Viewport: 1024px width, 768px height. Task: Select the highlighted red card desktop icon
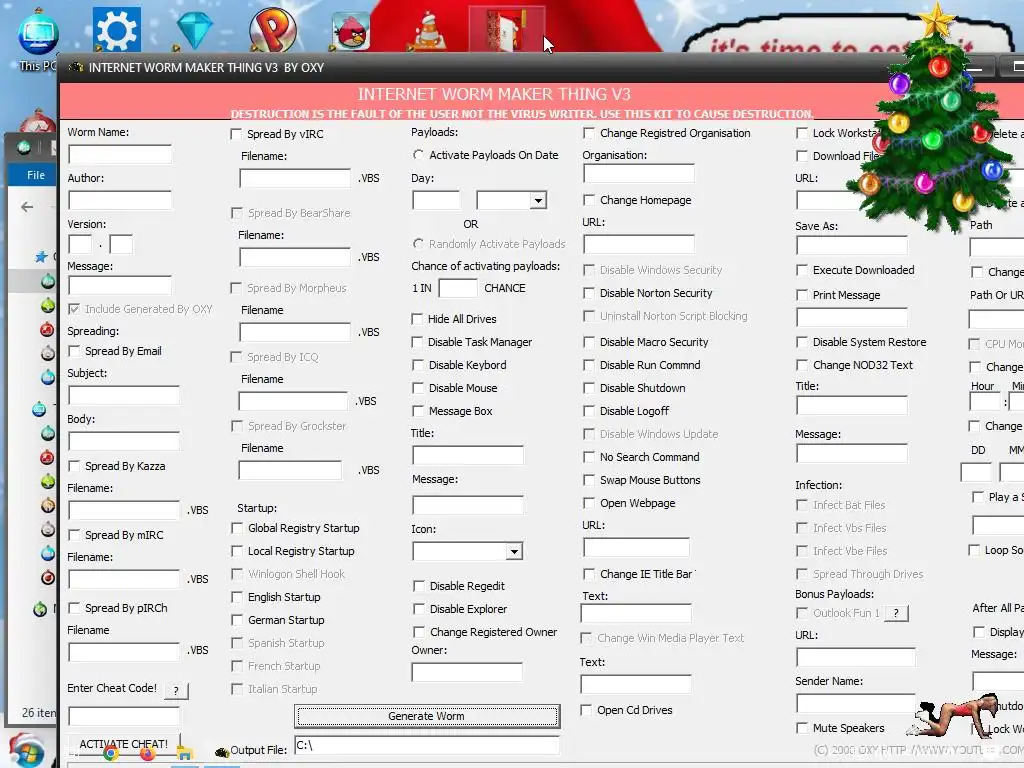point(507,29)
